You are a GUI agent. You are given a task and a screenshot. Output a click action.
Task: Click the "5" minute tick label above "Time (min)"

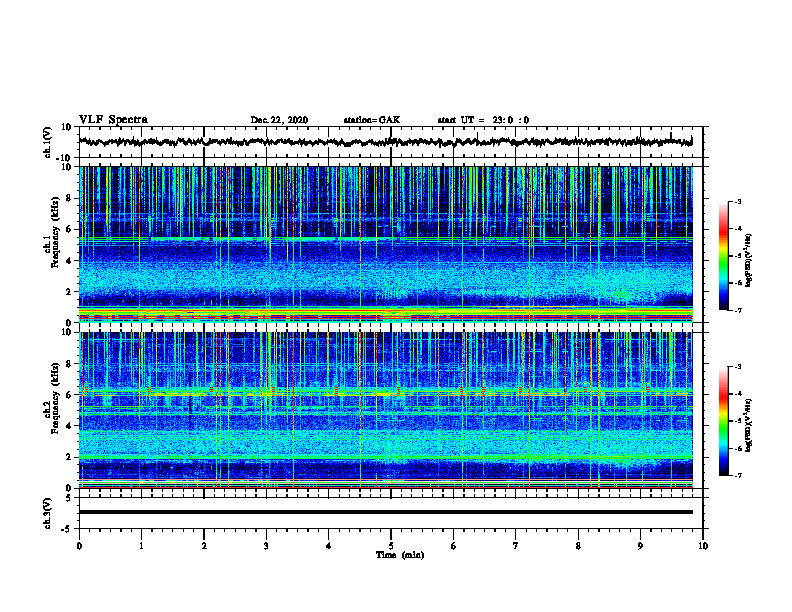click(391, 546)
